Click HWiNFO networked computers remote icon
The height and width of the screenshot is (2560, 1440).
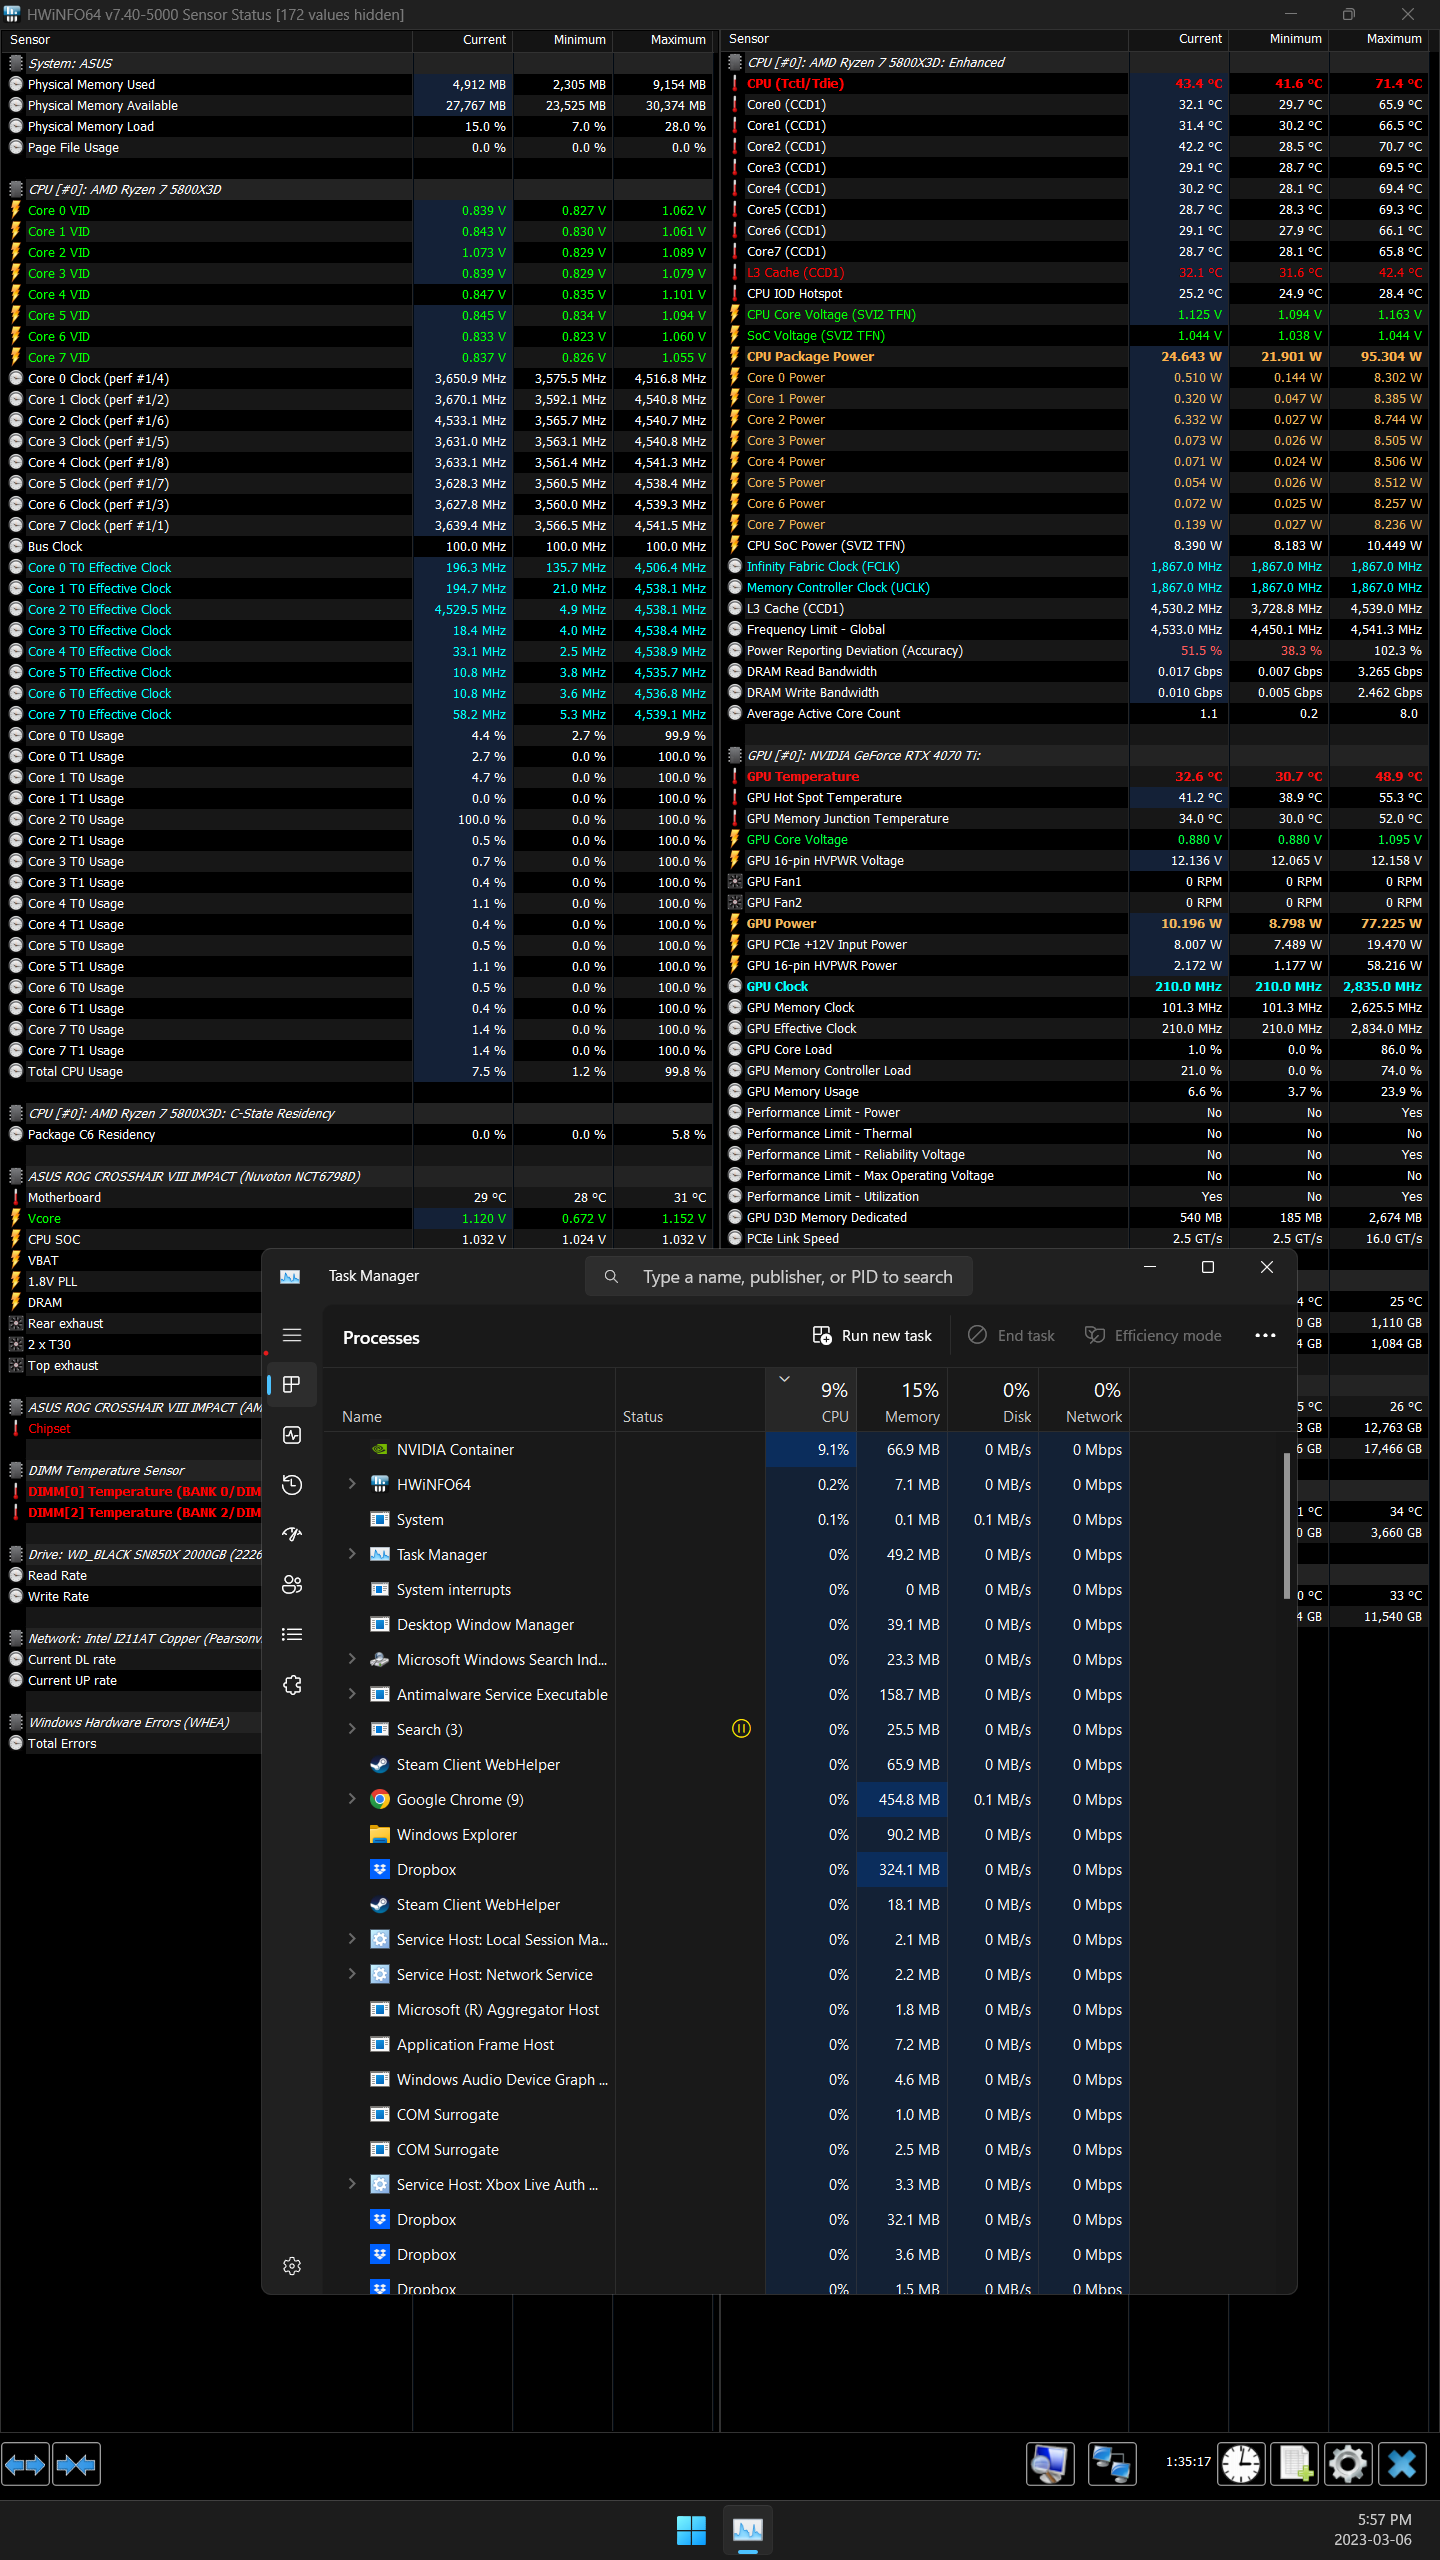pyautogui.click(x=1112, y=2464)
